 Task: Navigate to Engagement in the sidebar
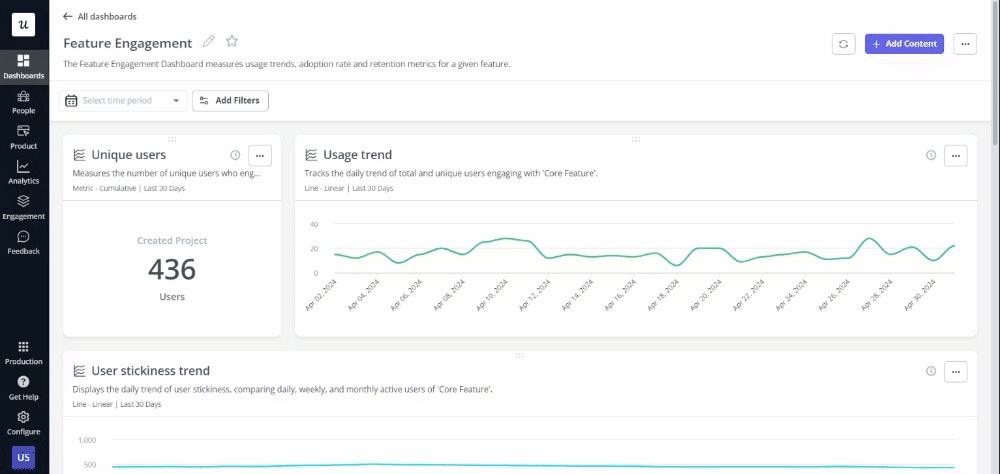(24, 207)
